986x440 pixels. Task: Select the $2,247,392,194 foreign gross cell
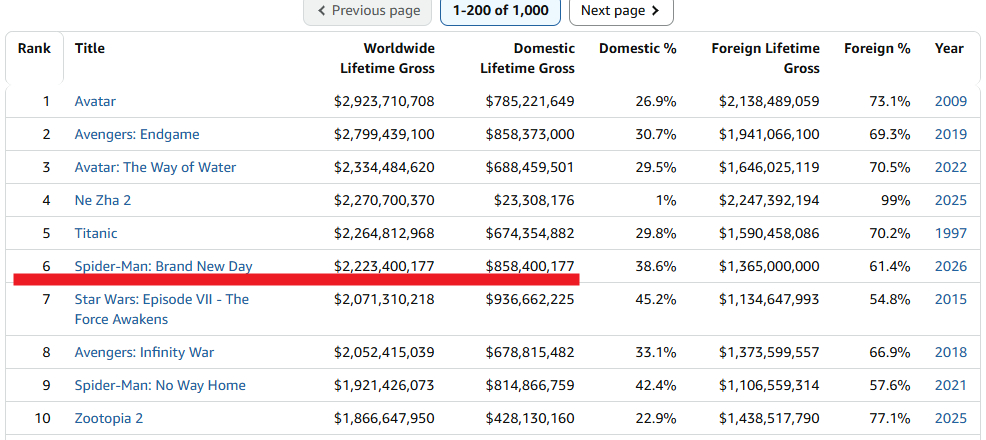(x=770, y=201)
